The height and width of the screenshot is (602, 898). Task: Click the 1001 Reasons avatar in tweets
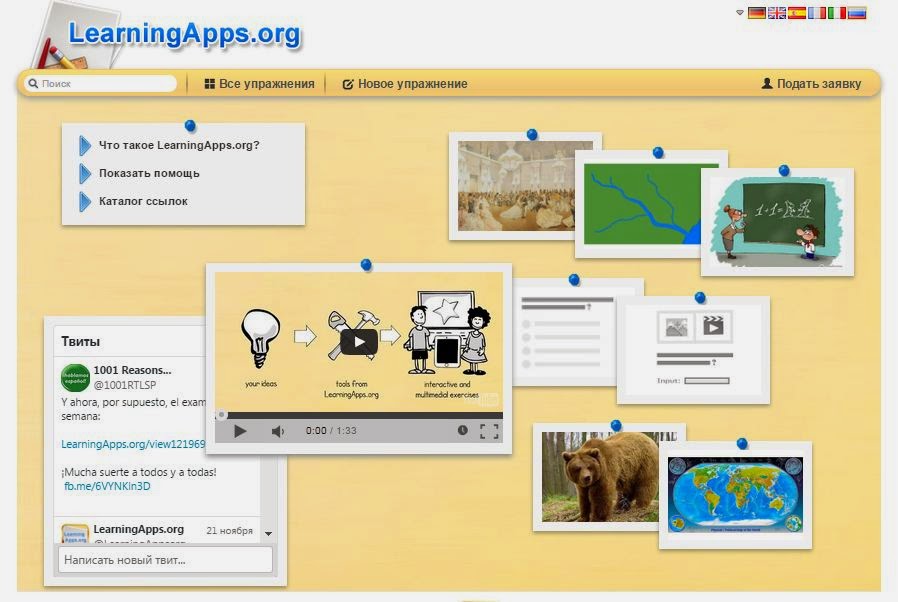click(x=76, y=377)
